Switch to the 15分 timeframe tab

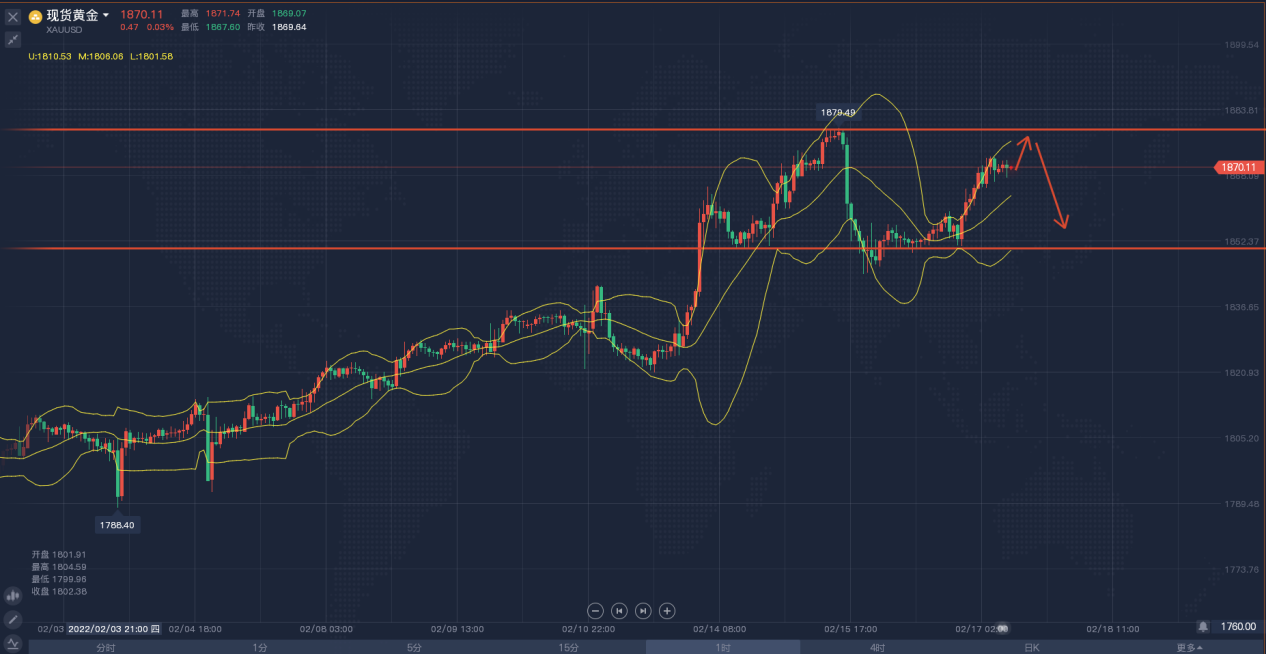point(568,647)
